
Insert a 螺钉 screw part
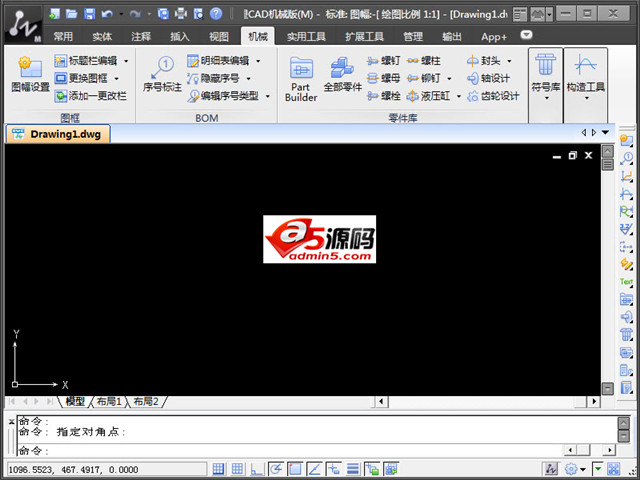pyautogui.click(x=383, y=61)
